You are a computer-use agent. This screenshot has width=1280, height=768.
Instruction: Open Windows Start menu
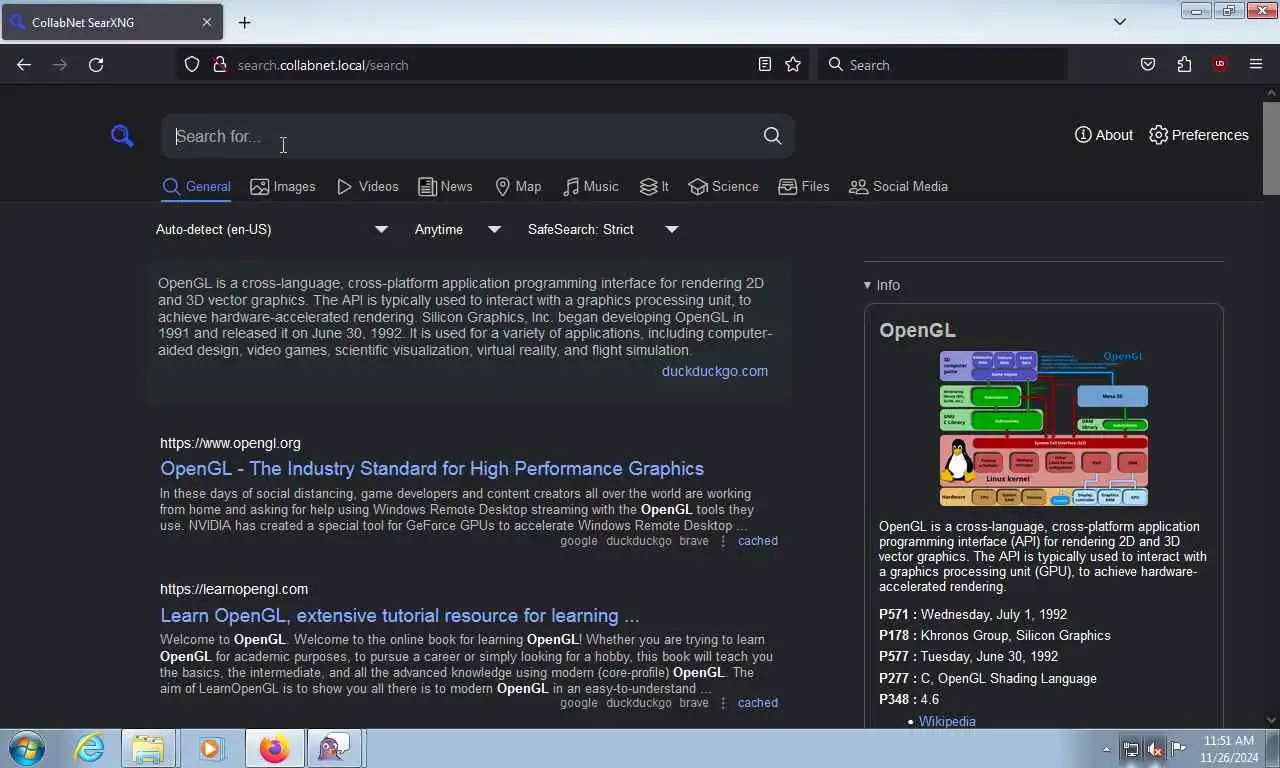(27, 748)
